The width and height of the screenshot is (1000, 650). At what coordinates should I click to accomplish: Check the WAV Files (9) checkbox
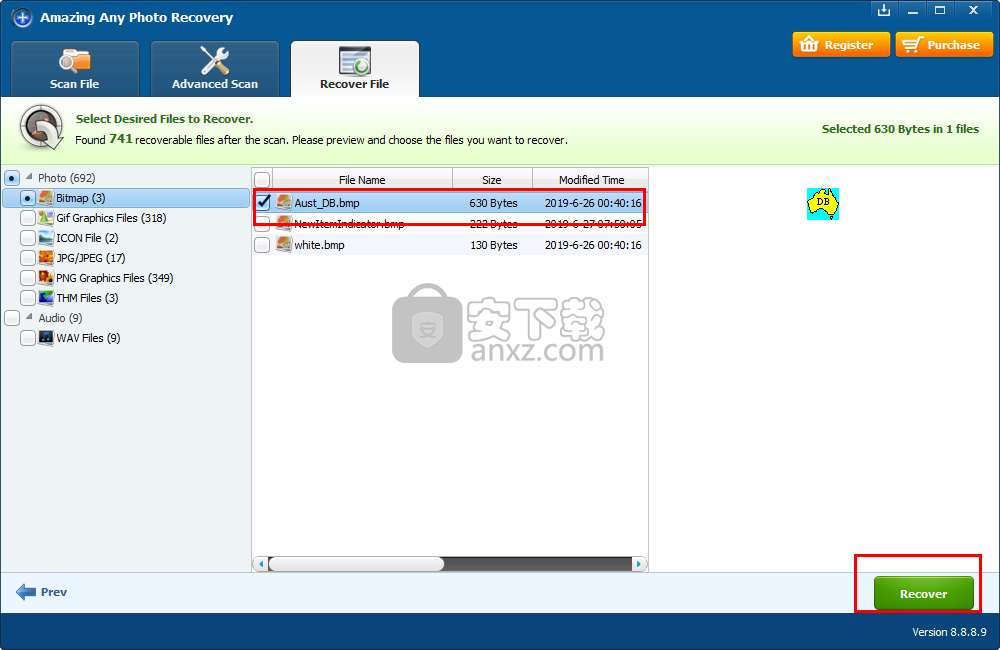(27, 338)
